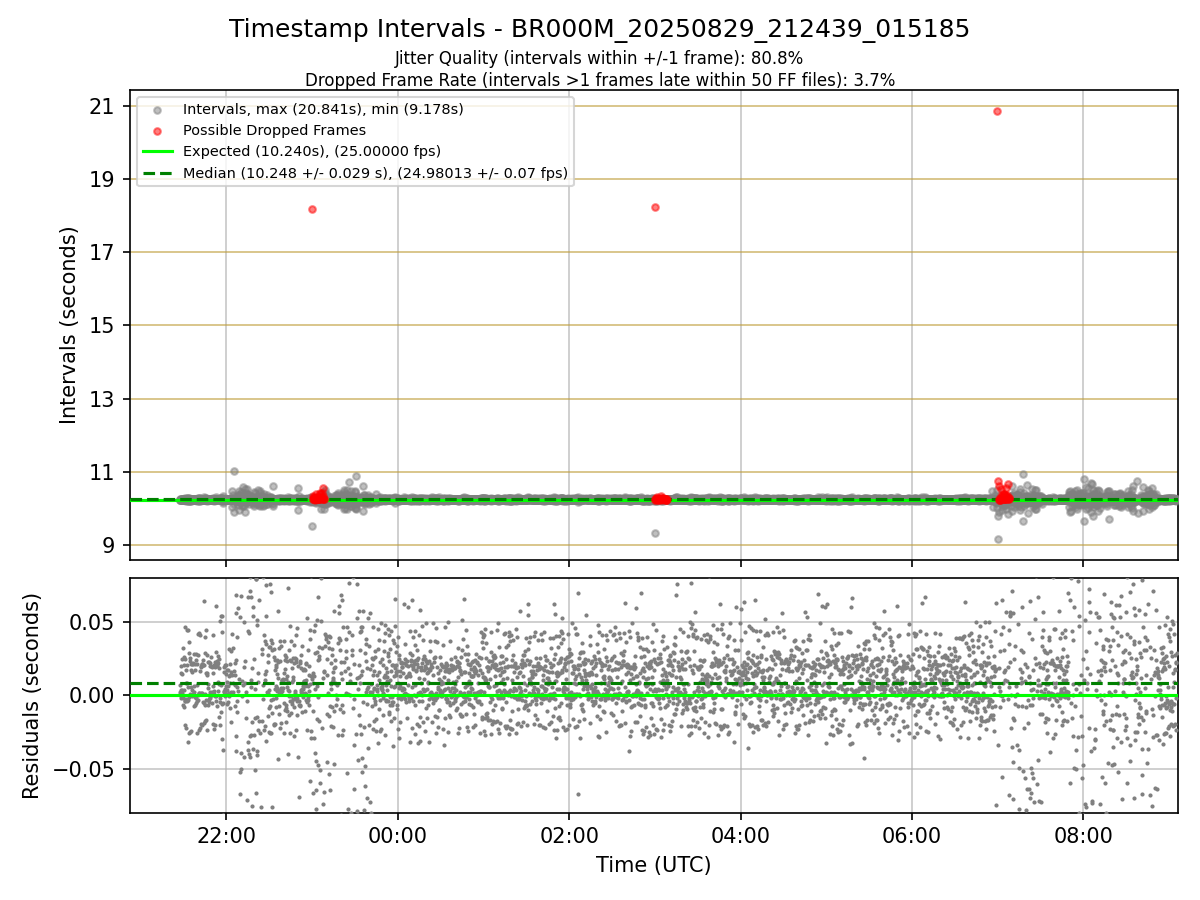
Task: Click the red dropped-frame point near 21 seconds
Action: pyautogui.click(x=997, y=111)
